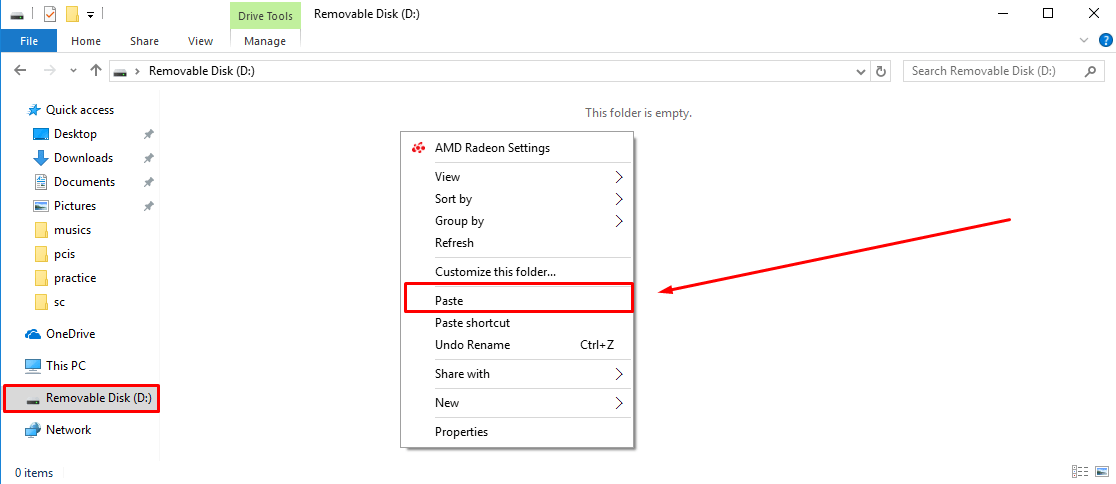
Task: Switch to large icons view in status bar
Action: pyautogui.click(x=1101, y=472)
